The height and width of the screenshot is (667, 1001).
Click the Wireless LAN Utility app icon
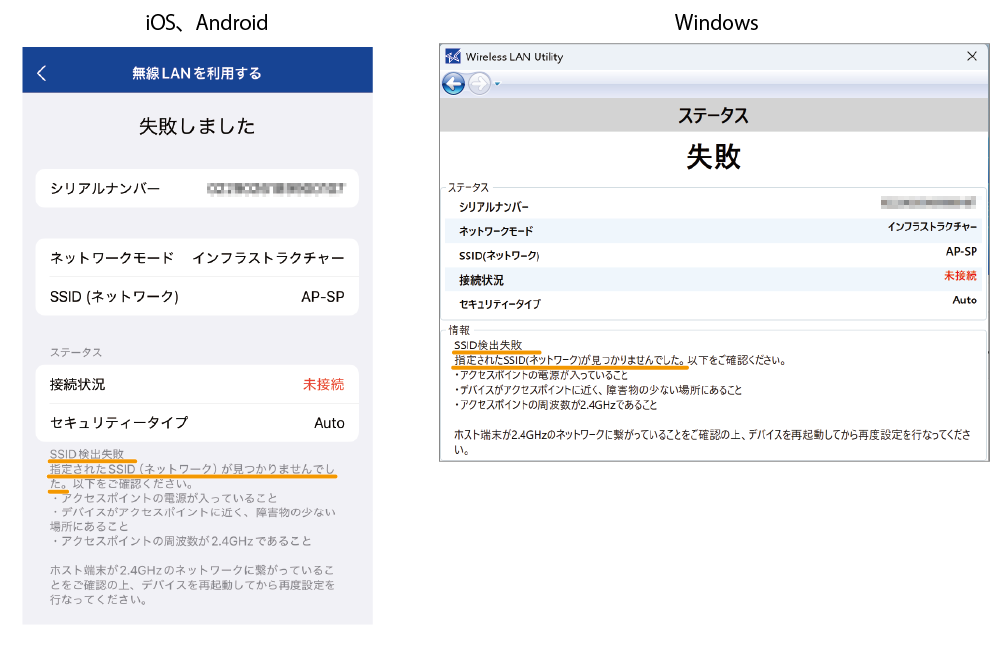(x=453, y=56)
